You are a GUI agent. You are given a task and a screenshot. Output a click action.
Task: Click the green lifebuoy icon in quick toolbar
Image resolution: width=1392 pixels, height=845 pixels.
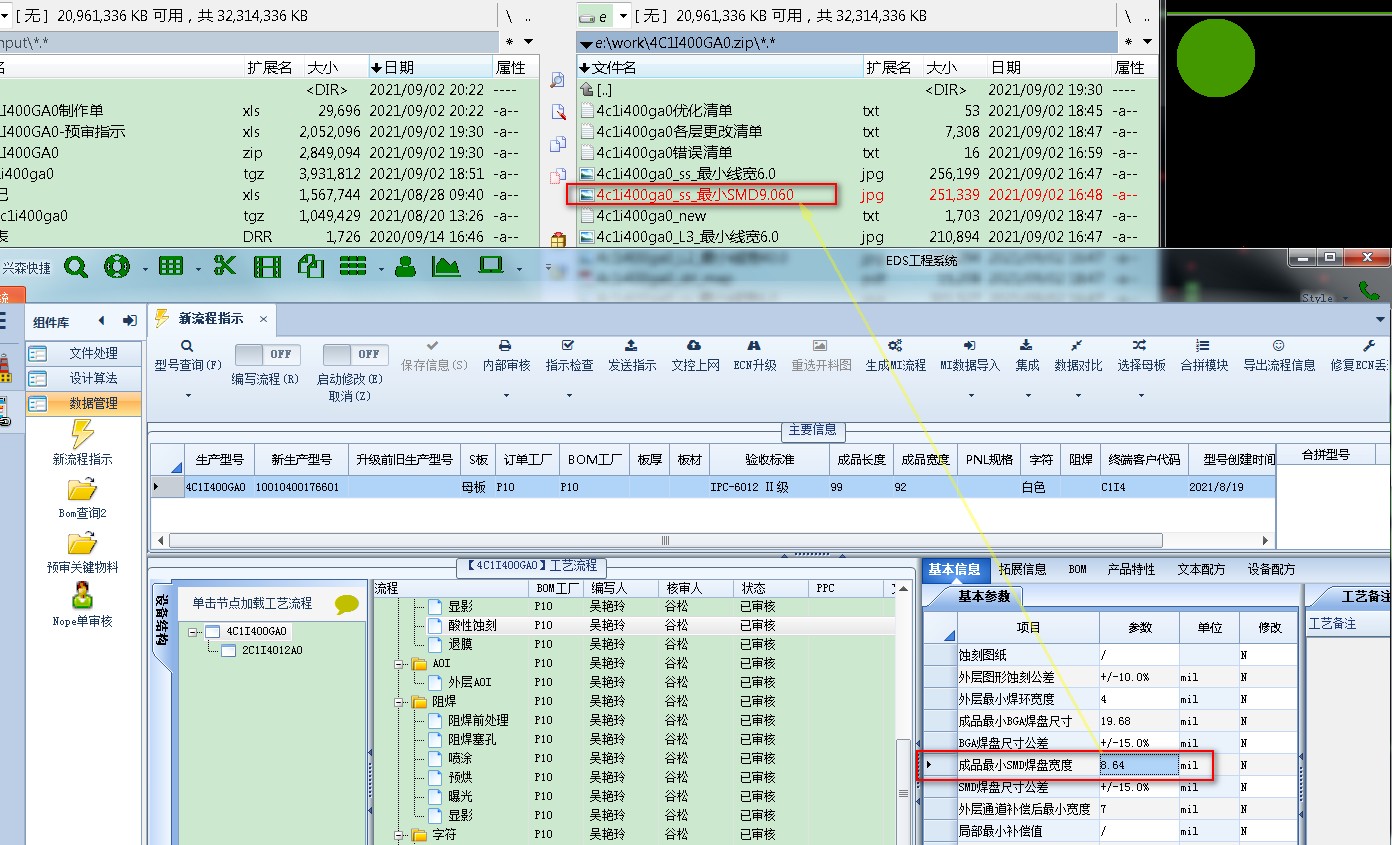(118, 267)
